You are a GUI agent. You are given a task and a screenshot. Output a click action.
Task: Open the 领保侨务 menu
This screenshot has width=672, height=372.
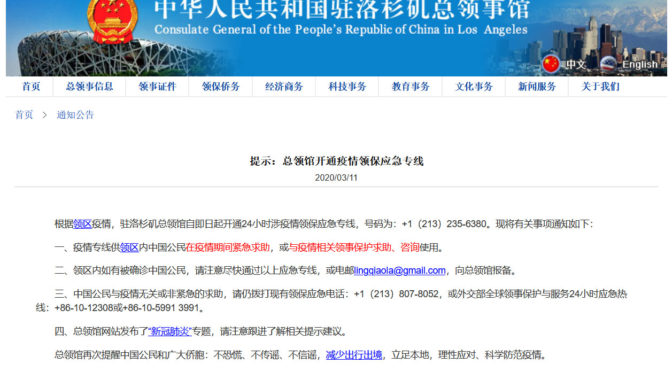click(221, 87)
